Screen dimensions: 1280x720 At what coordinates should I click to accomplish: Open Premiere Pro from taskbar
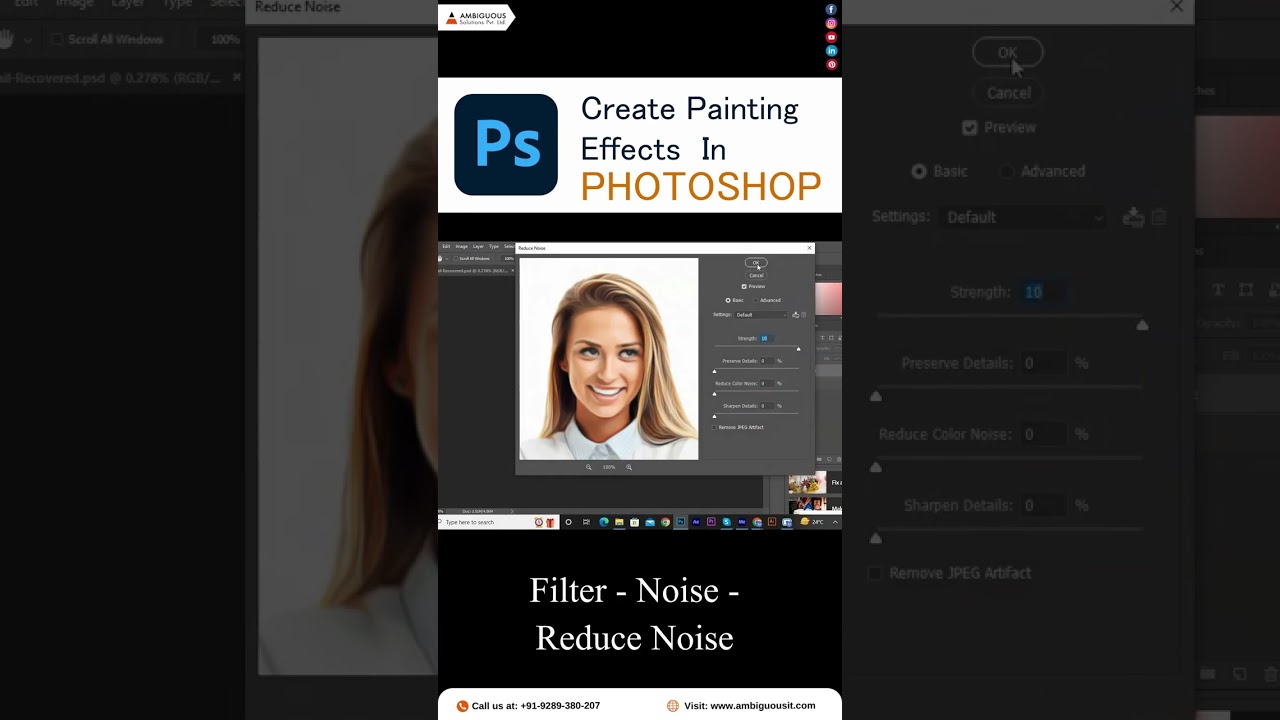pos(711,522)
